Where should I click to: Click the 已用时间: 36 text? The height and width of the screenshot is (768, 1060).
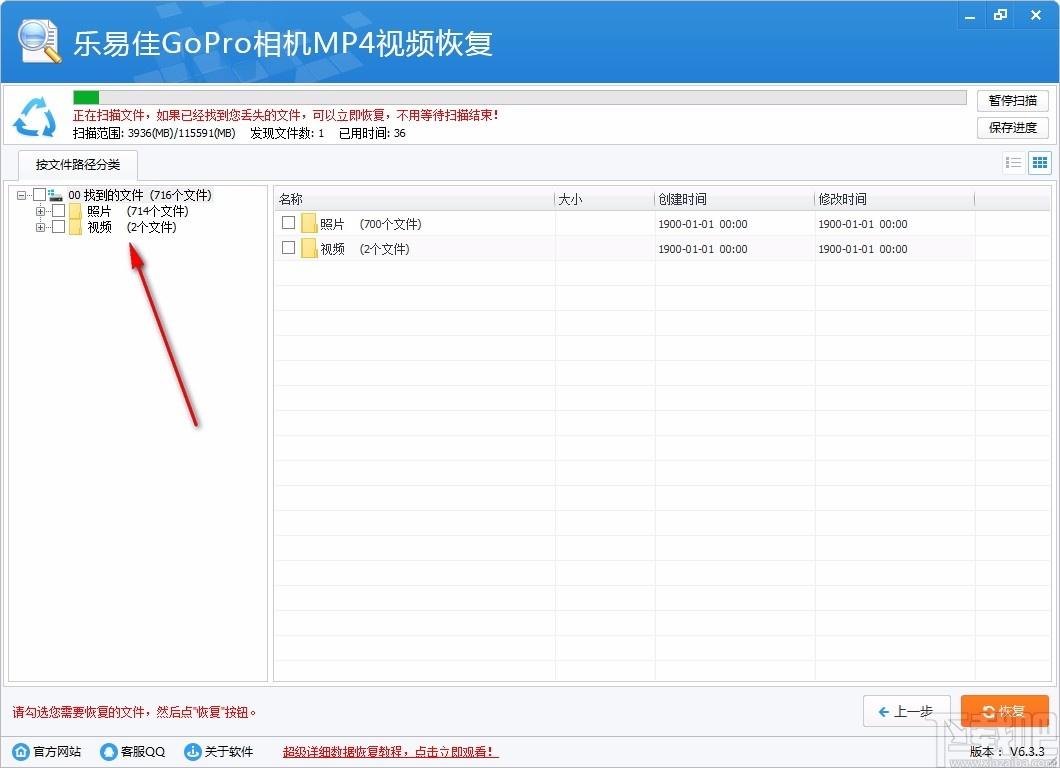pos(372,133)
